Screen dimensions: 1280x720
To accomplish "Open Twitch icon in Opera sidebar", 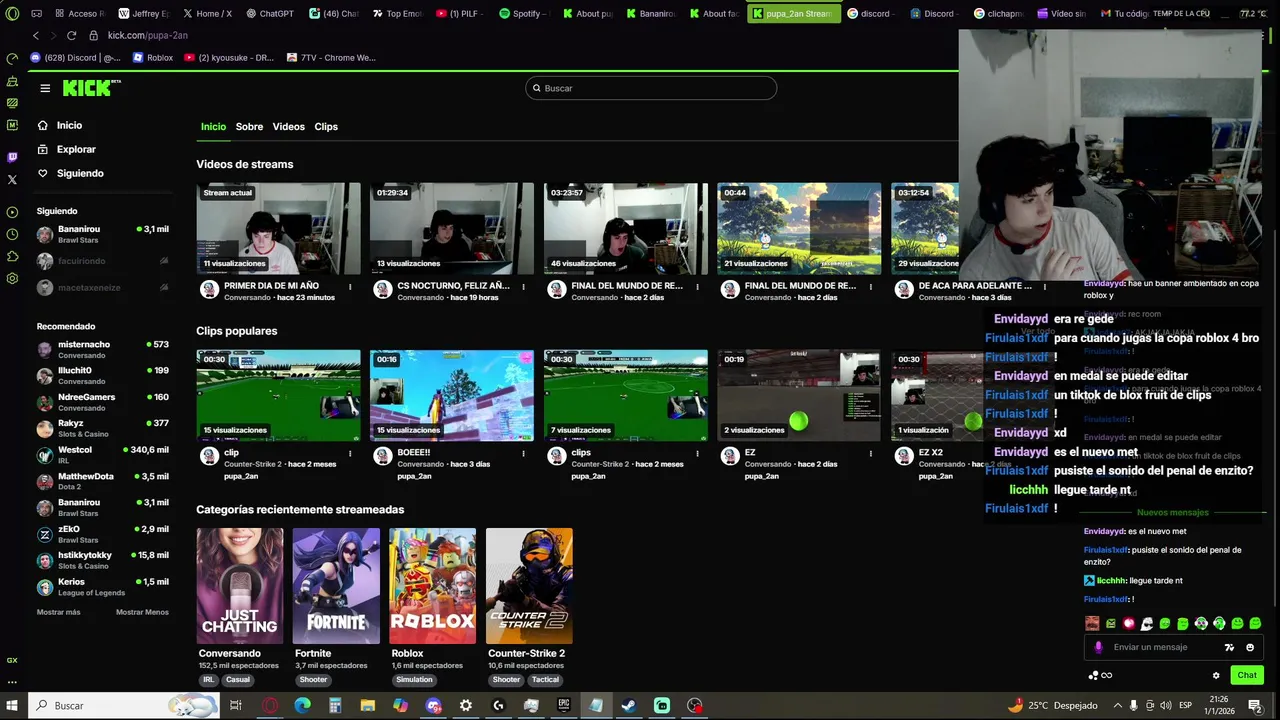I will 12,157.
